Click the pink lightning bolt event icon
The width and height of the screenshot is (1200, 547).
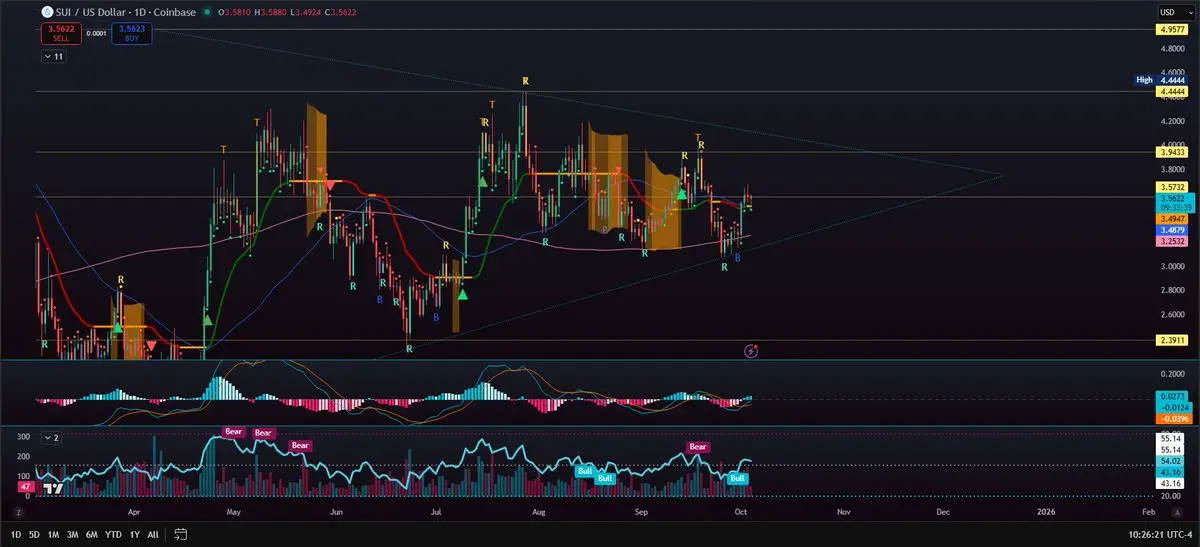point(752,350)
